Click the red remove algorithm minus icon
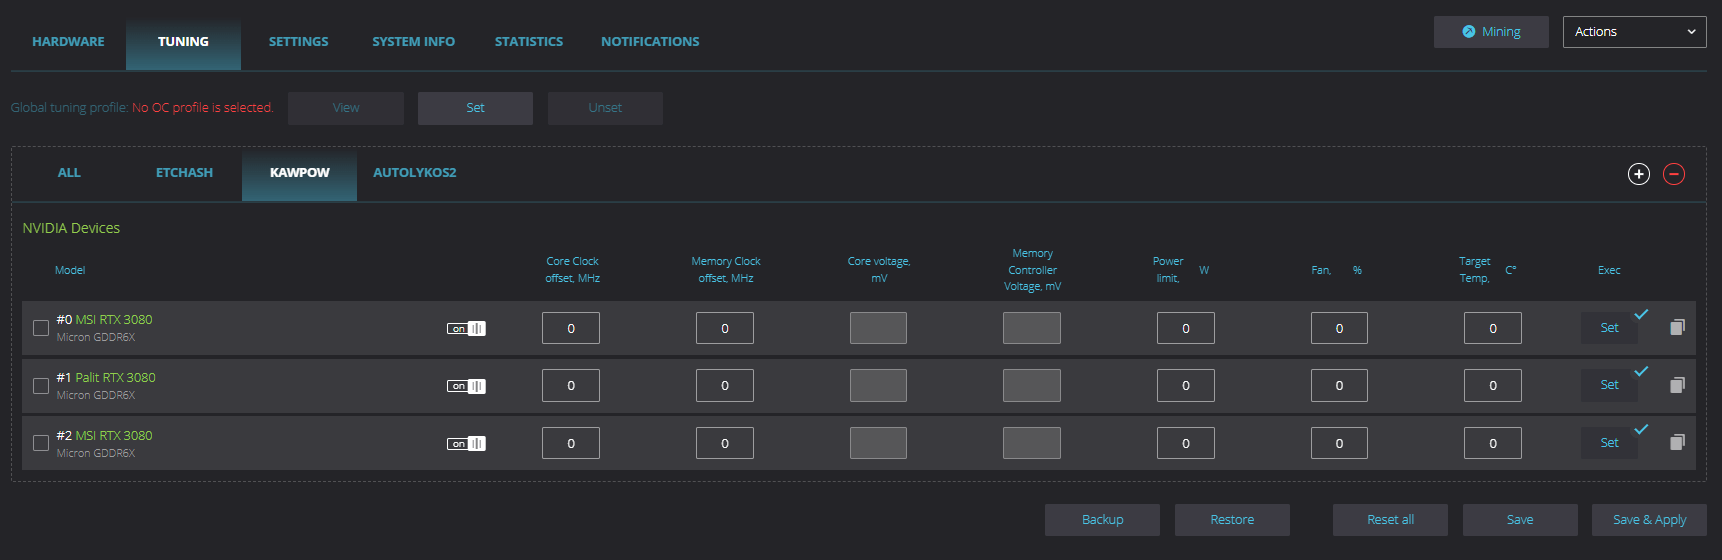1722x560 pixels. tap(1673, 174)
